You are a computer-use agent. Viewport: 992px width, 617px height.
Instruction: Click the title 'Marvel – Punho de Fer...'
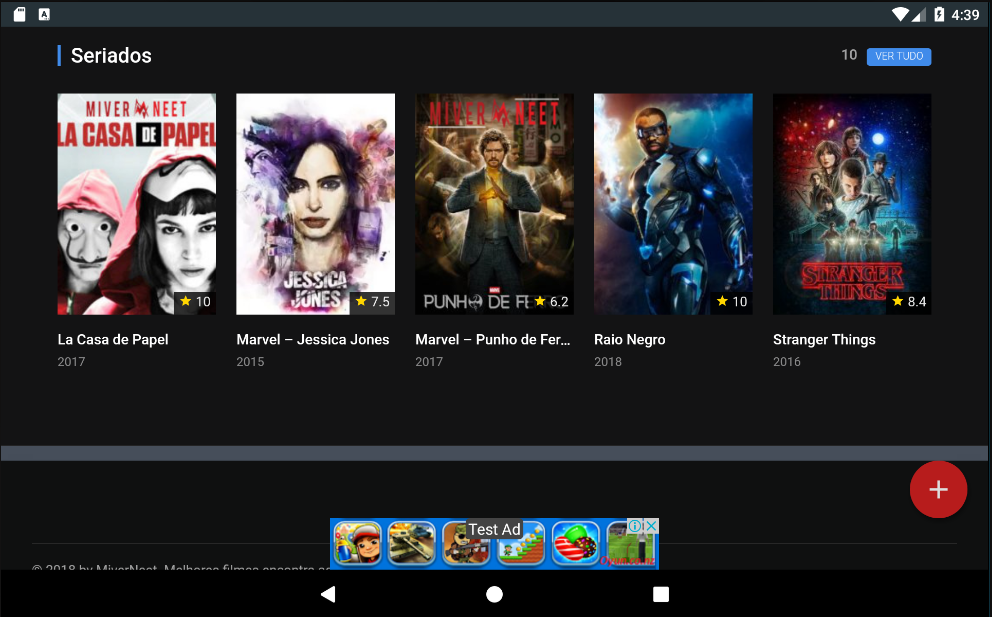point(493,340)
